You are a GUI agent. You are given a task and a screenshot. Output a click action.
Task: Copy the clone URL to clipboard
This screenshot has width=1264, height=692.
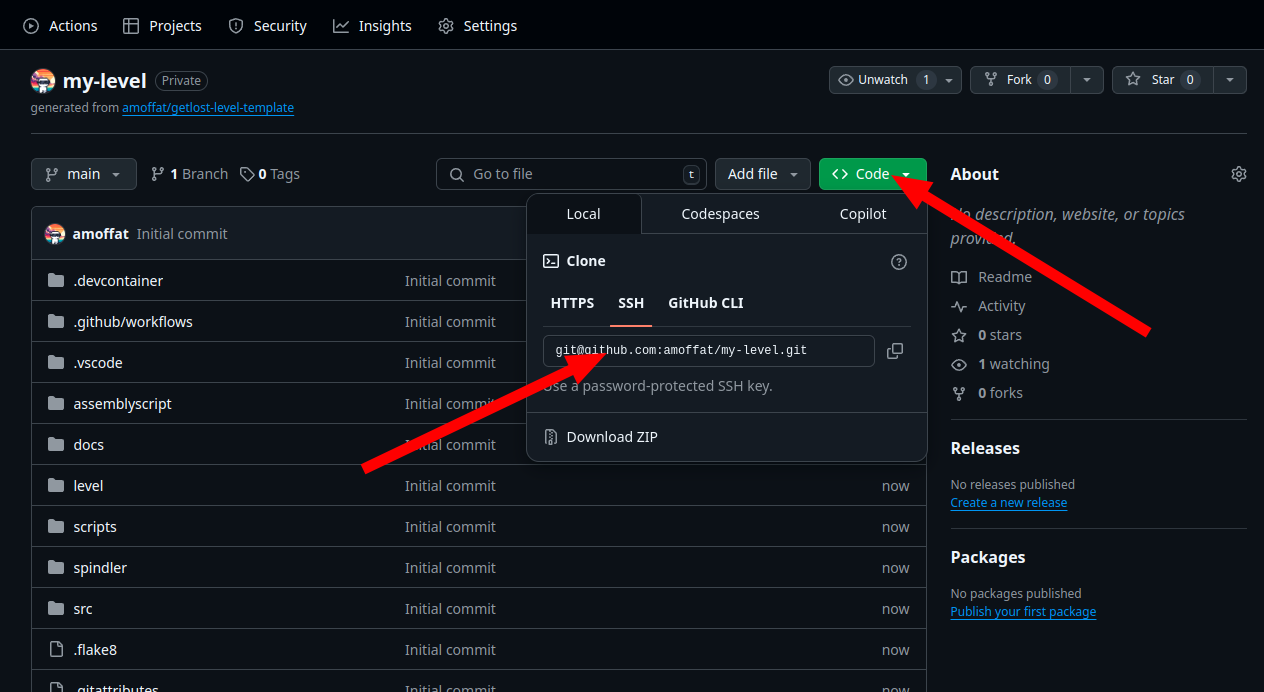coord(895,351)
